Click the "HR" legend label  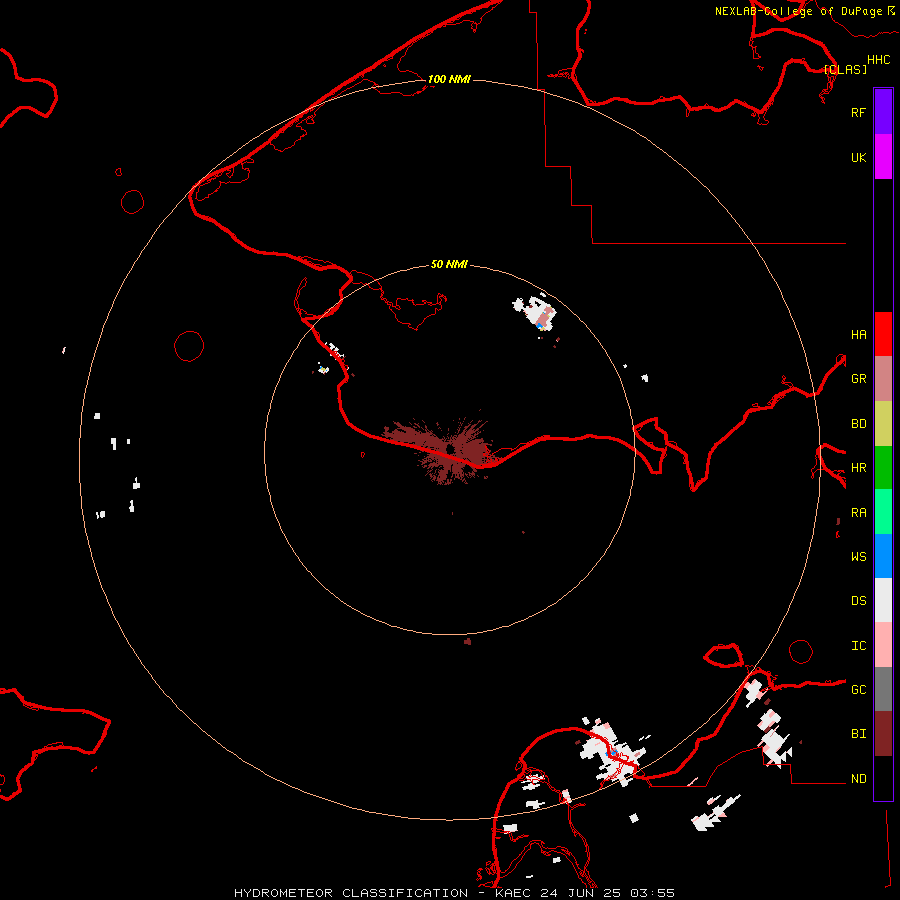pyautogui.click(x=858, y=467)
